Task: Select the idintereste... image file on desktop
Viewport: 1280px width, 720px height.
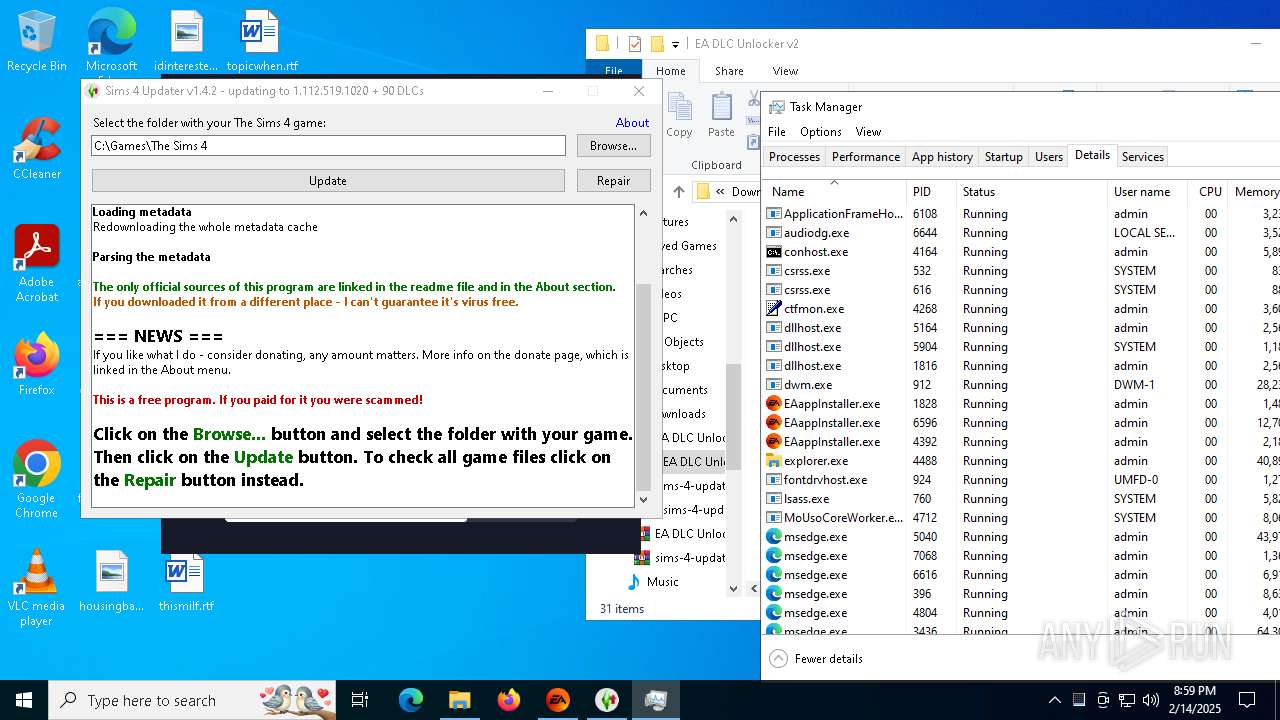Action: tap(186, 42)
